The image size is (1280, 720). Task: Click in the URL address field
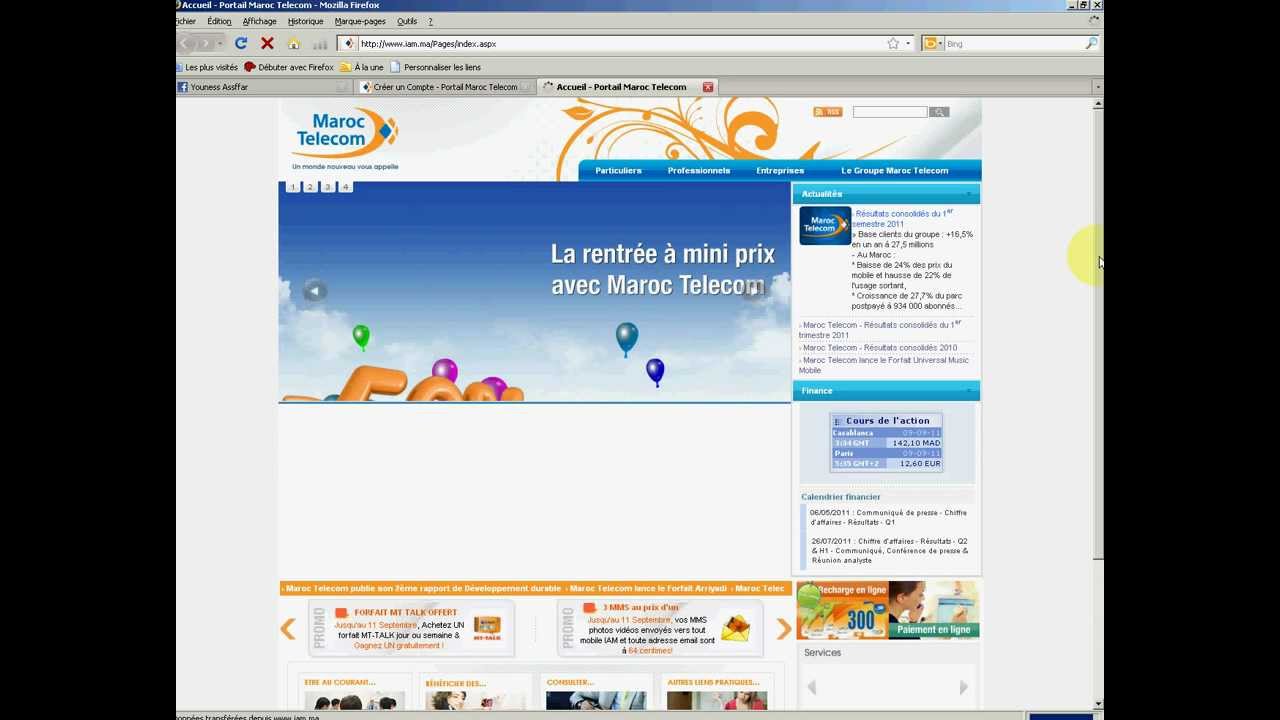coord(620,43)
